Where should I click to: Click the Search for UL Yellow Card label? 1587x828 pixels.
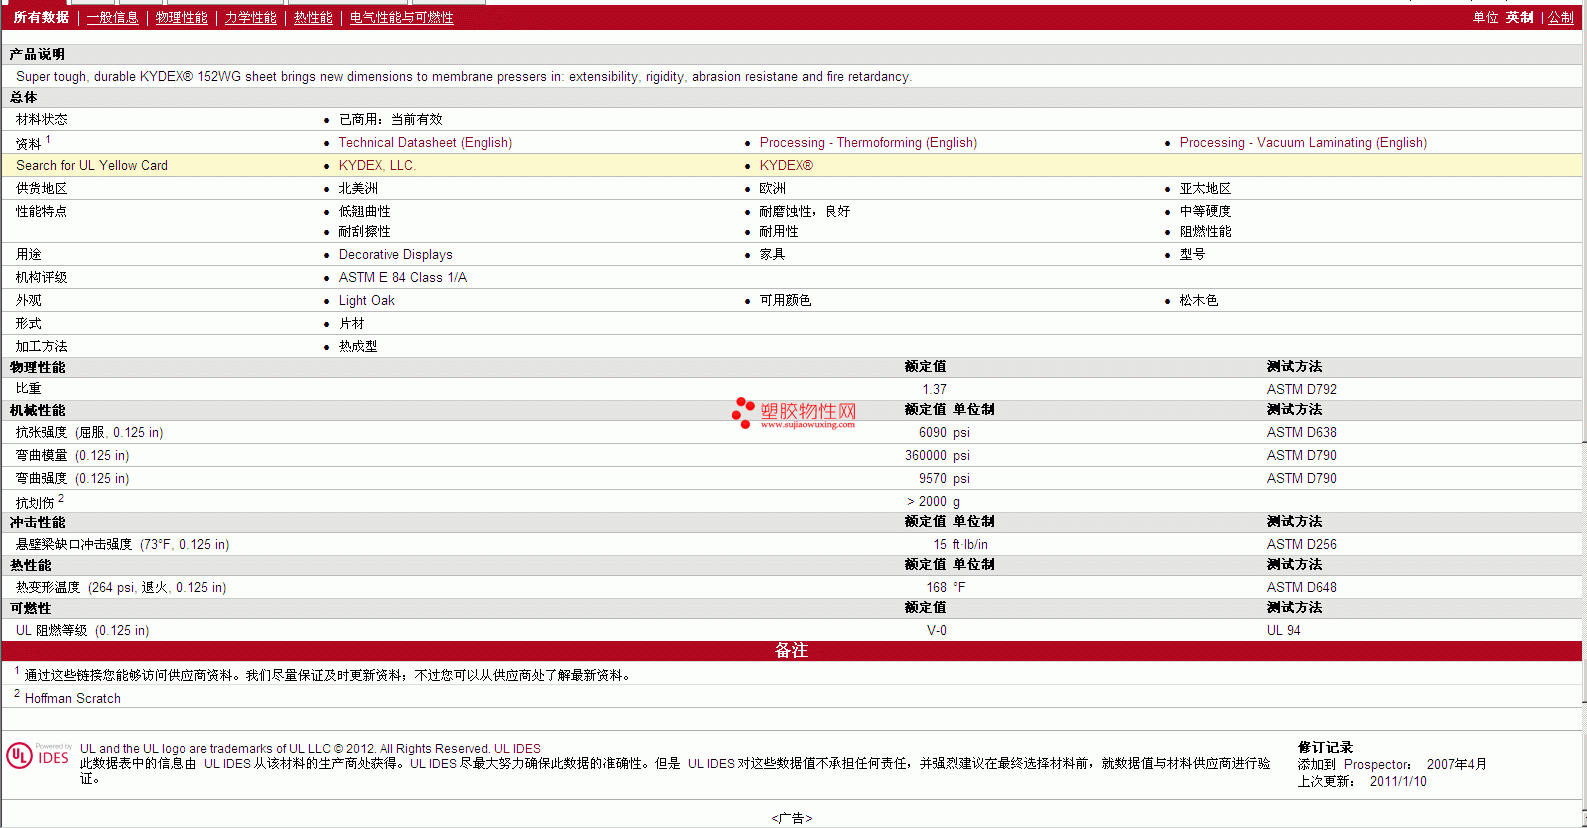tap(92, 166)
